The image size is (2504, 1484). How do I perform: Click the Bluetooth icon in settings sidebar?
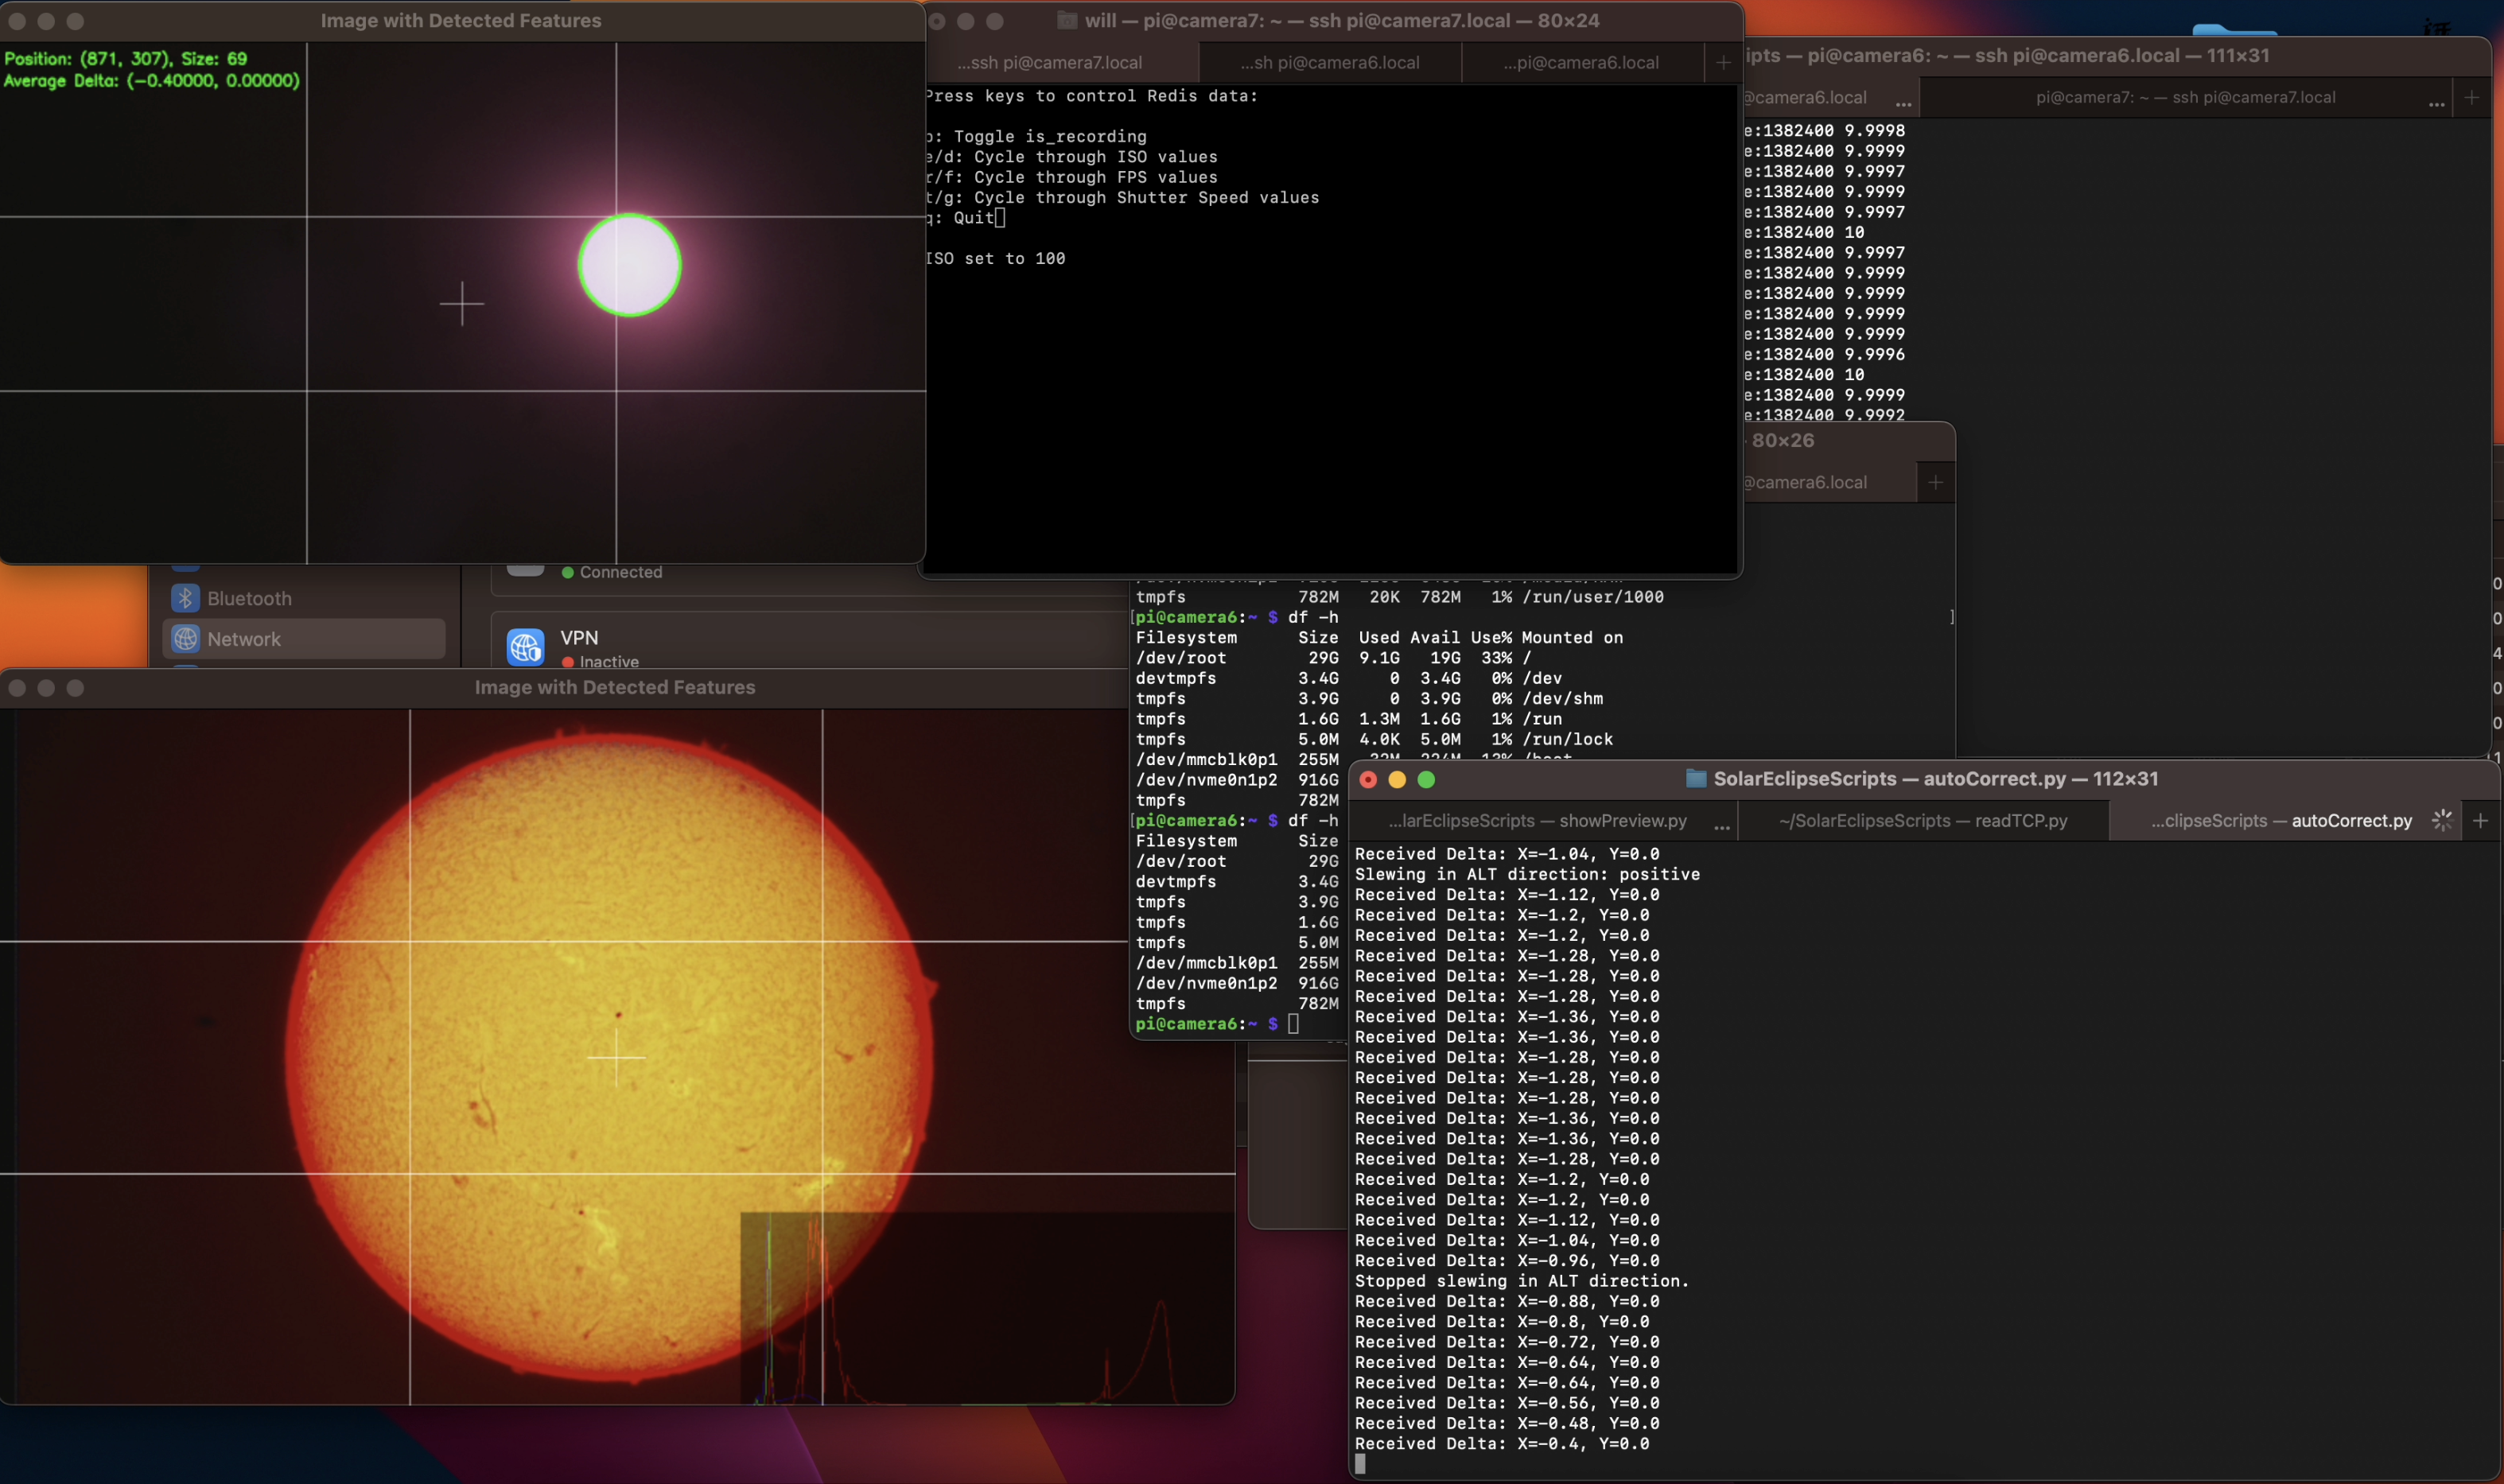185,598
